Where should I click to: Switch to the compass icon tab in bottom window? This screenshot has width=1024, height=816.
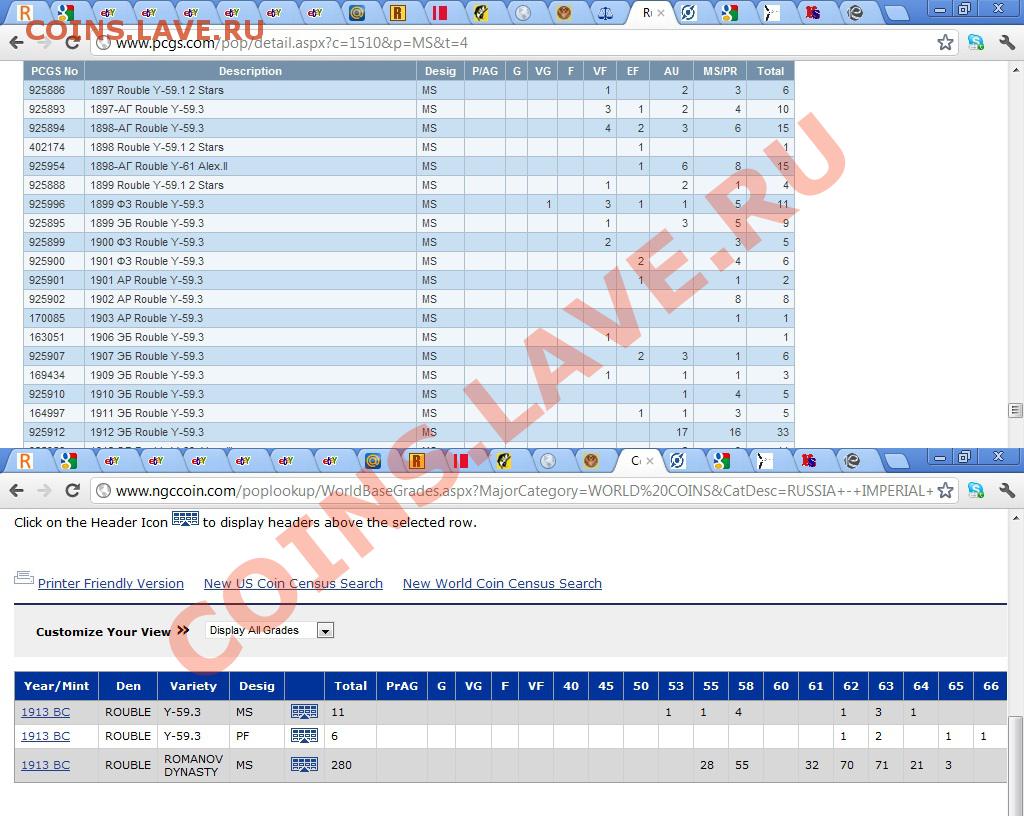coord(678,461)
